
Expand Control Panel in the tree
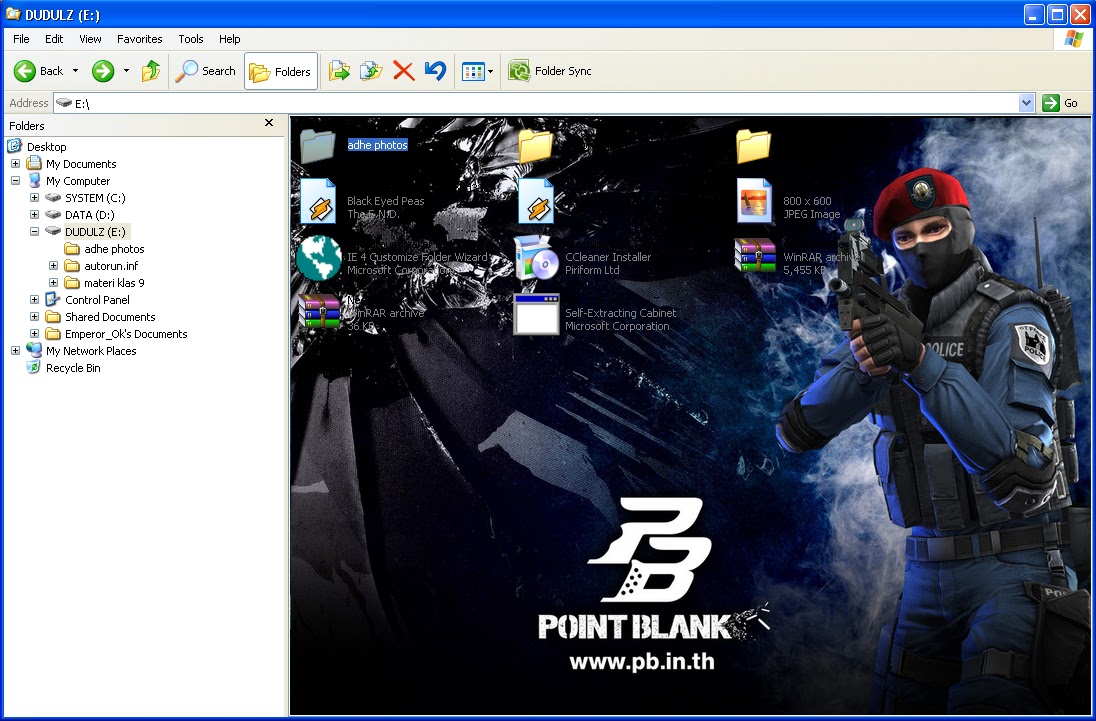point(34,300)
